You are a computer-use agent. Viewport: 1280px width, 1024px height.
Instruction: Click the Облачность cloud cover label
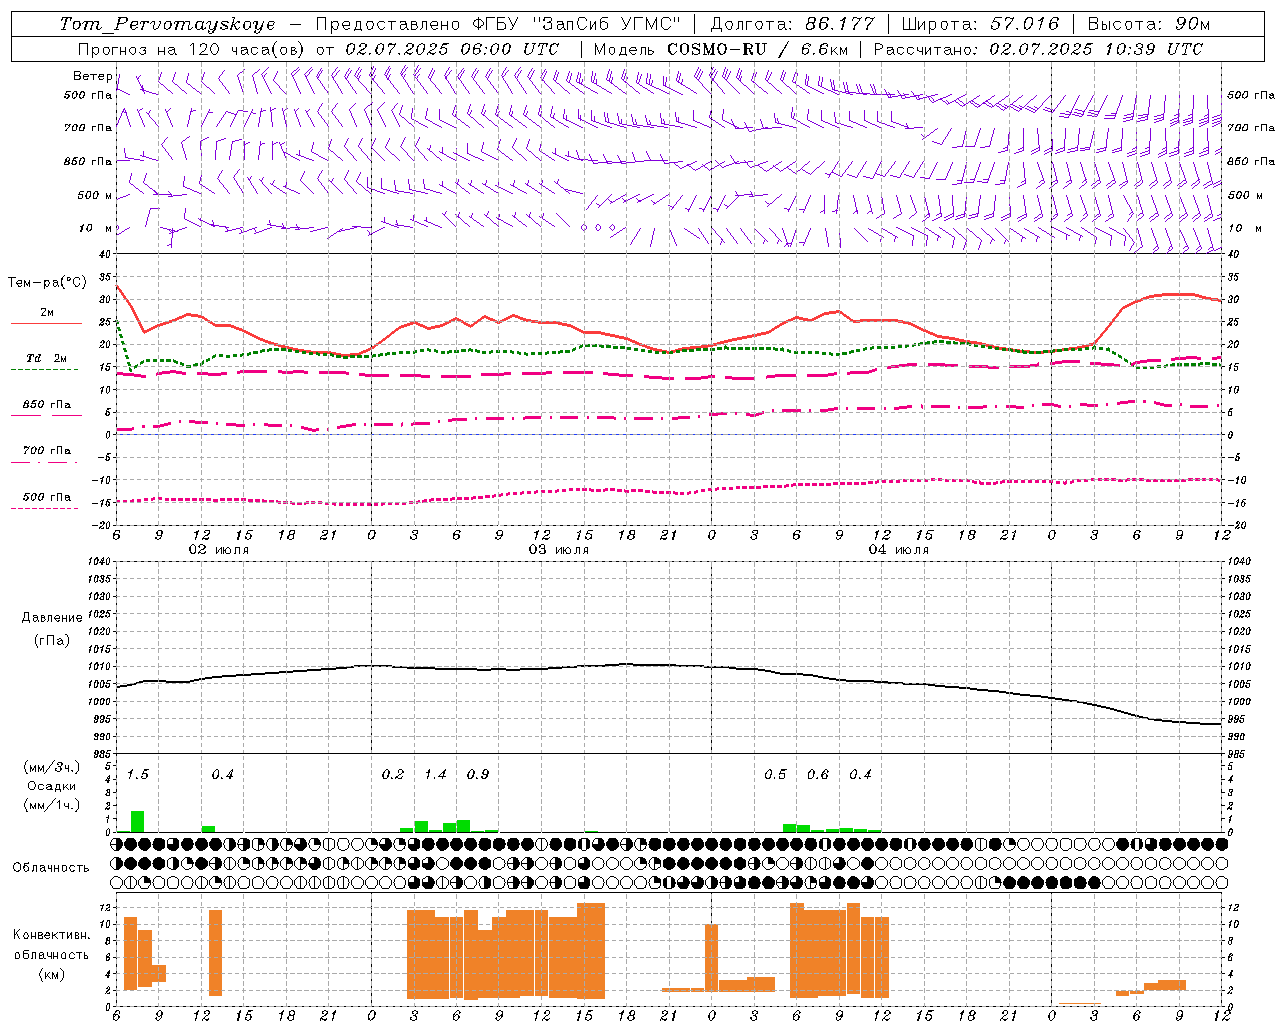tap(51, 868)
